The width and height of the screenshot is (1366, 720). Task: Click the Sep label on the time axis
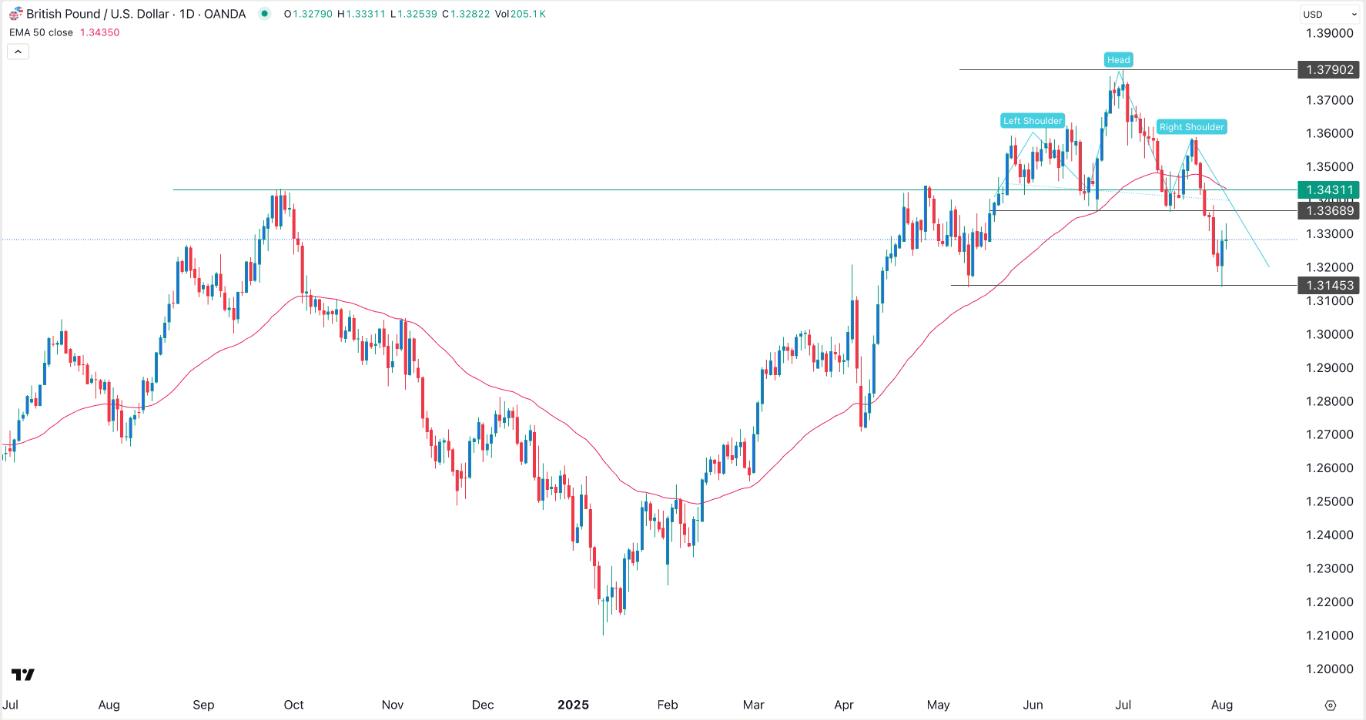203,705
